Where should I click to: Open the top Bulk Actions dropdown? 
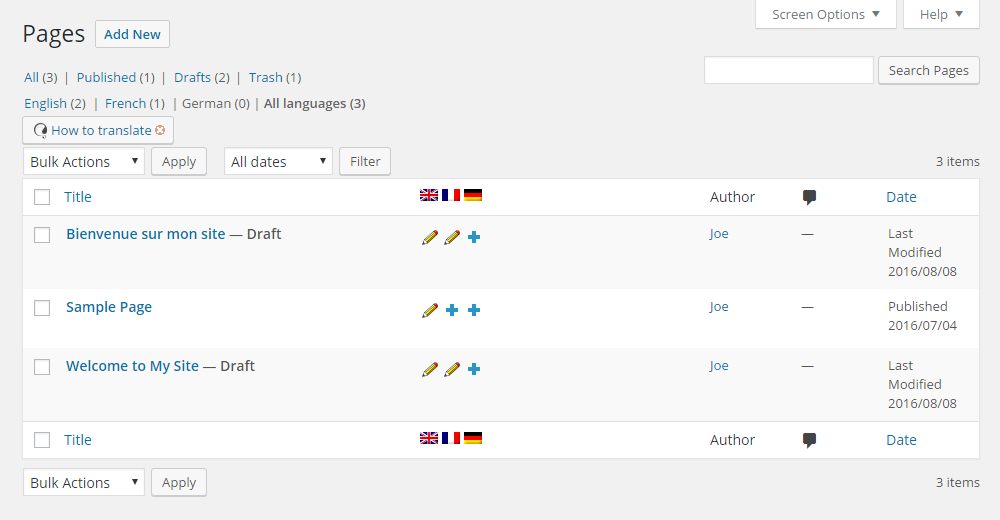coord(84,161)
